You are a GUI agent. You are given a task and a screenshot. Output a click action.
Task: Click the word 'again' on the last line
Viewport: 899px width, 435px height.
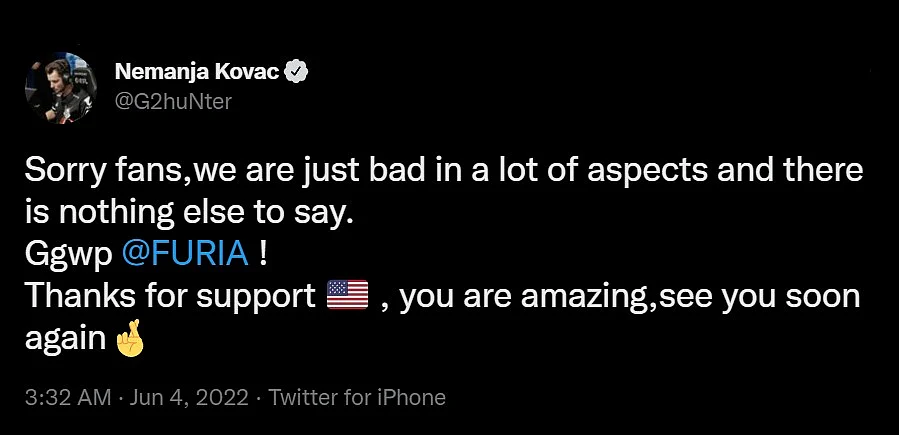(65, 340)
